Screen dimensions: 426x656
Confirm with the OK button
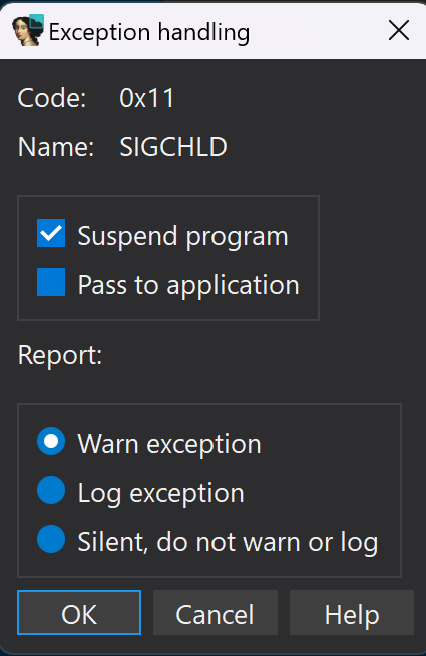pyautogui.click(x=79, y=612)
